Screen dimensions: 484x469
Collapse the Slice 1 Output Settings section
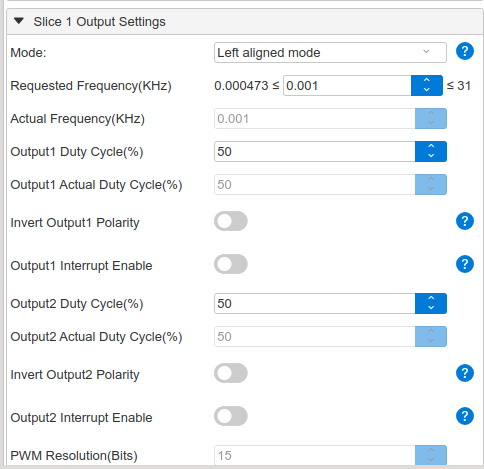(x=19, y=21)
